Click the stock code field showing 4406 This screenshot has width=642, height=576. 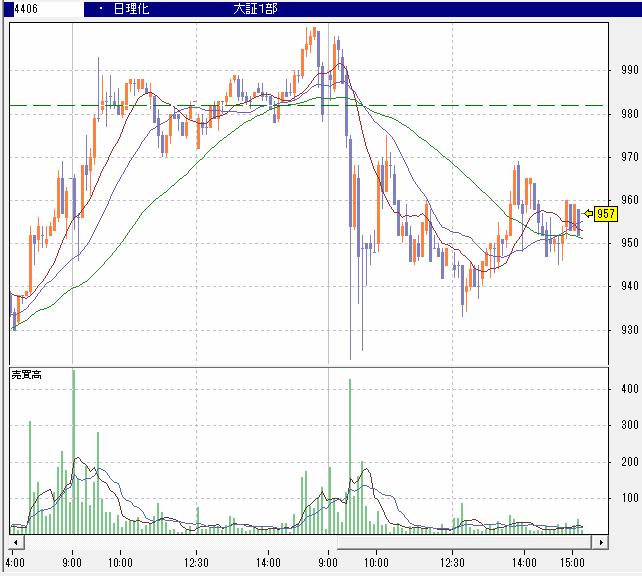pyautogui.click(x=49, y=9)
